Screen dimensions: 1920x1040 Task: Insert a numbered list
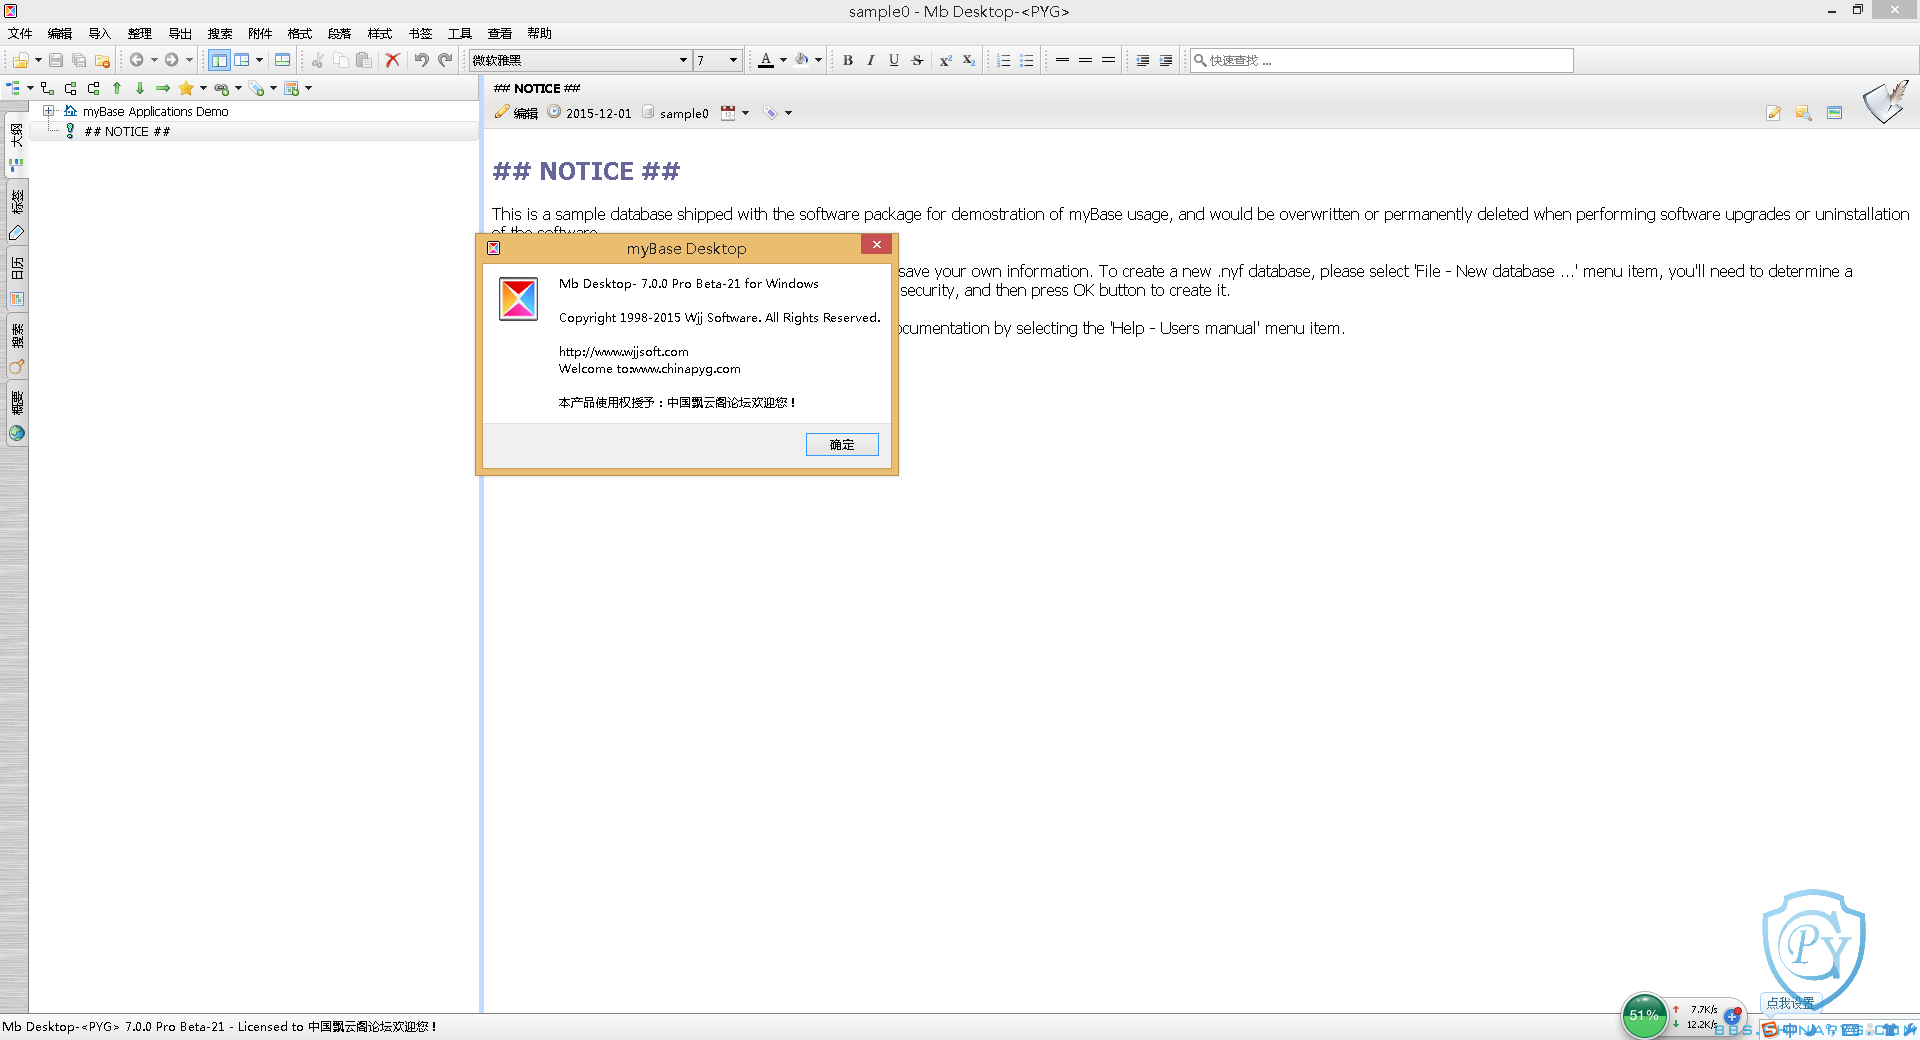[1003, 60]
